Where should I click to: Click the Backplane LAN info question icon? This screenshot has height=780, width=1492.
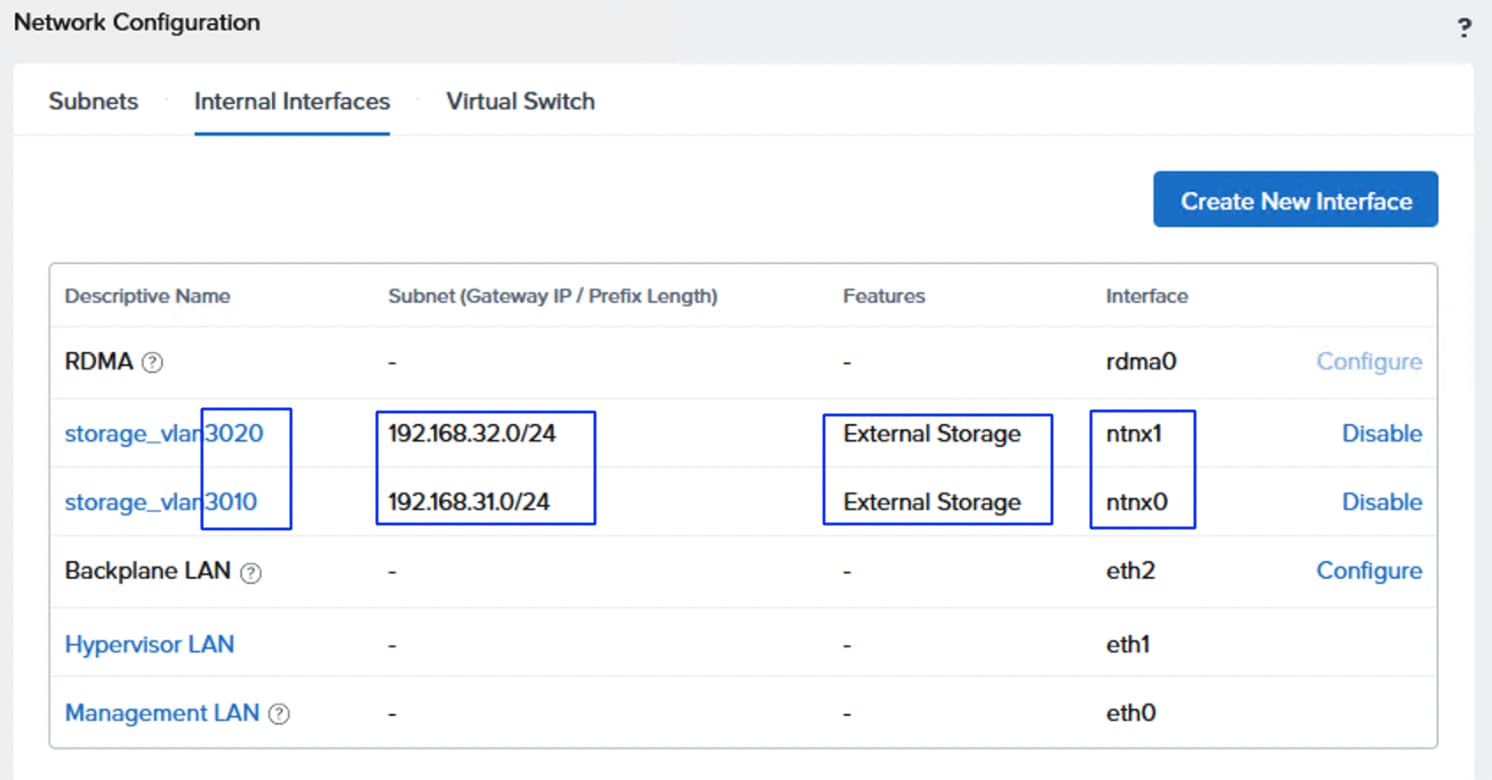[x=252, y=573]
